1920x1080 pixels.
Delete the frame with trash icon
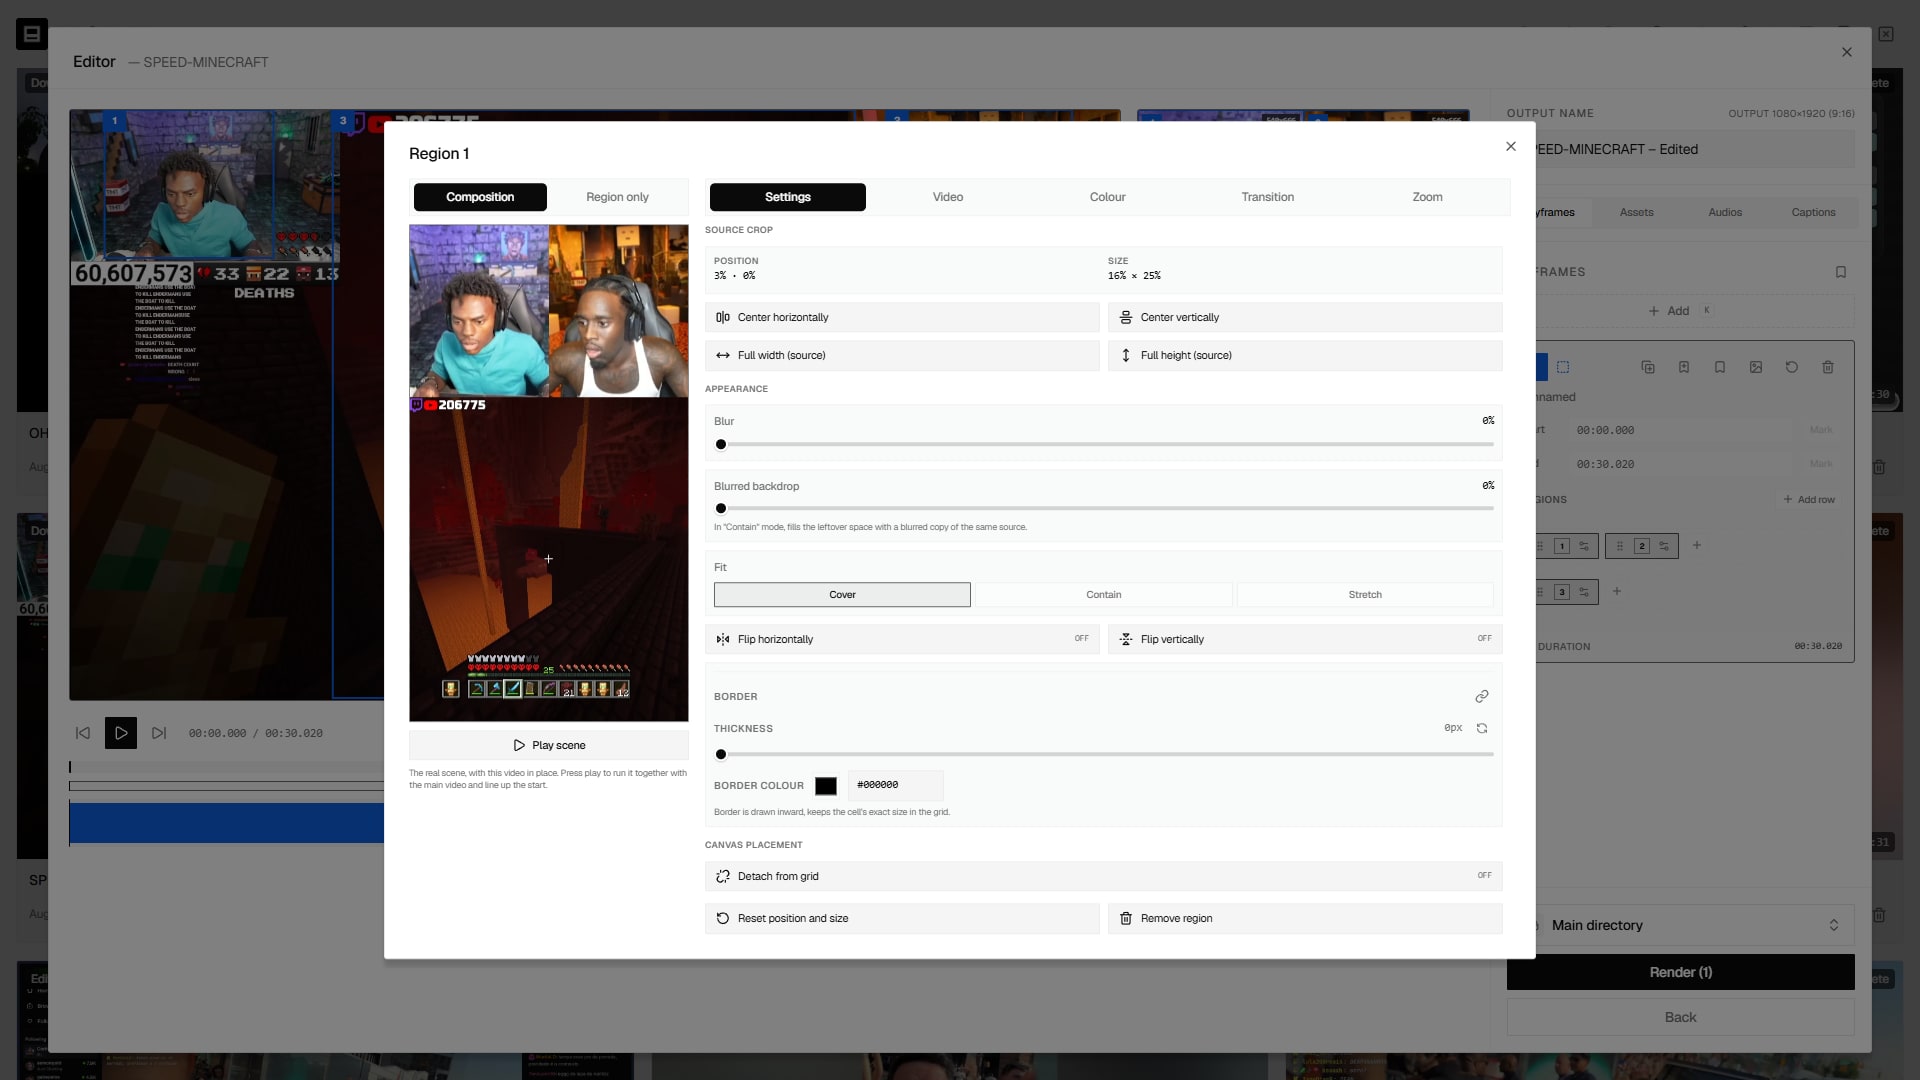[x=1828, y=367]
